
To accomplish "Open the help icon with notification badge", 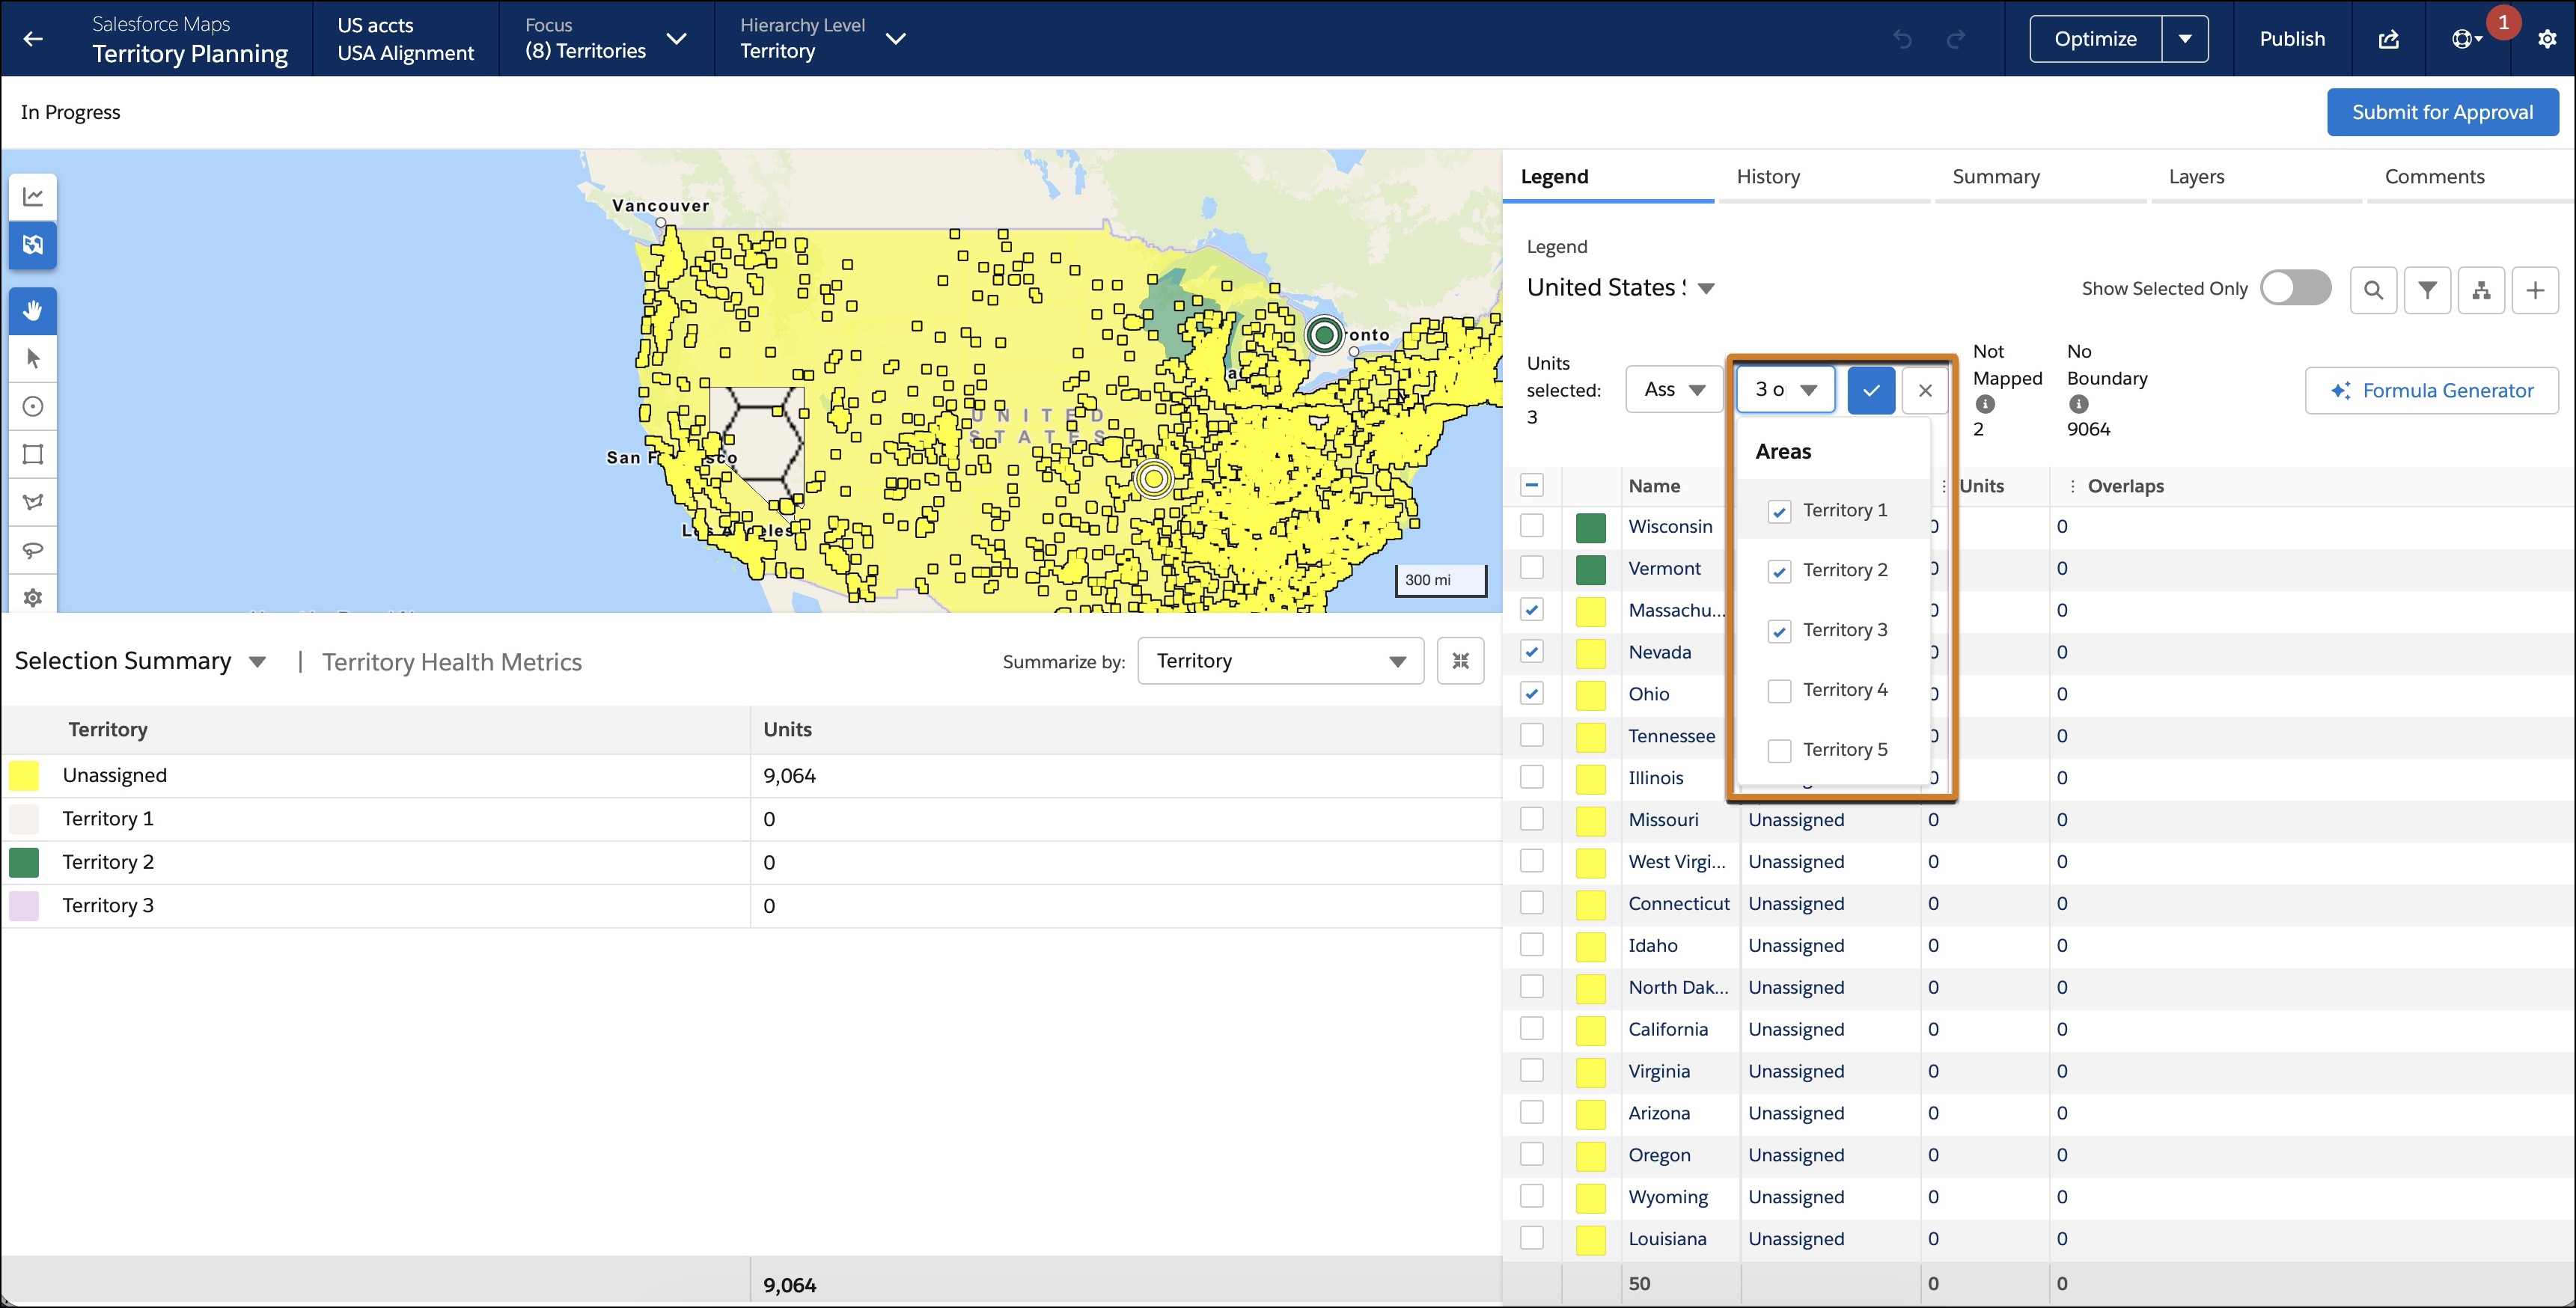I will coord(2465,39).
